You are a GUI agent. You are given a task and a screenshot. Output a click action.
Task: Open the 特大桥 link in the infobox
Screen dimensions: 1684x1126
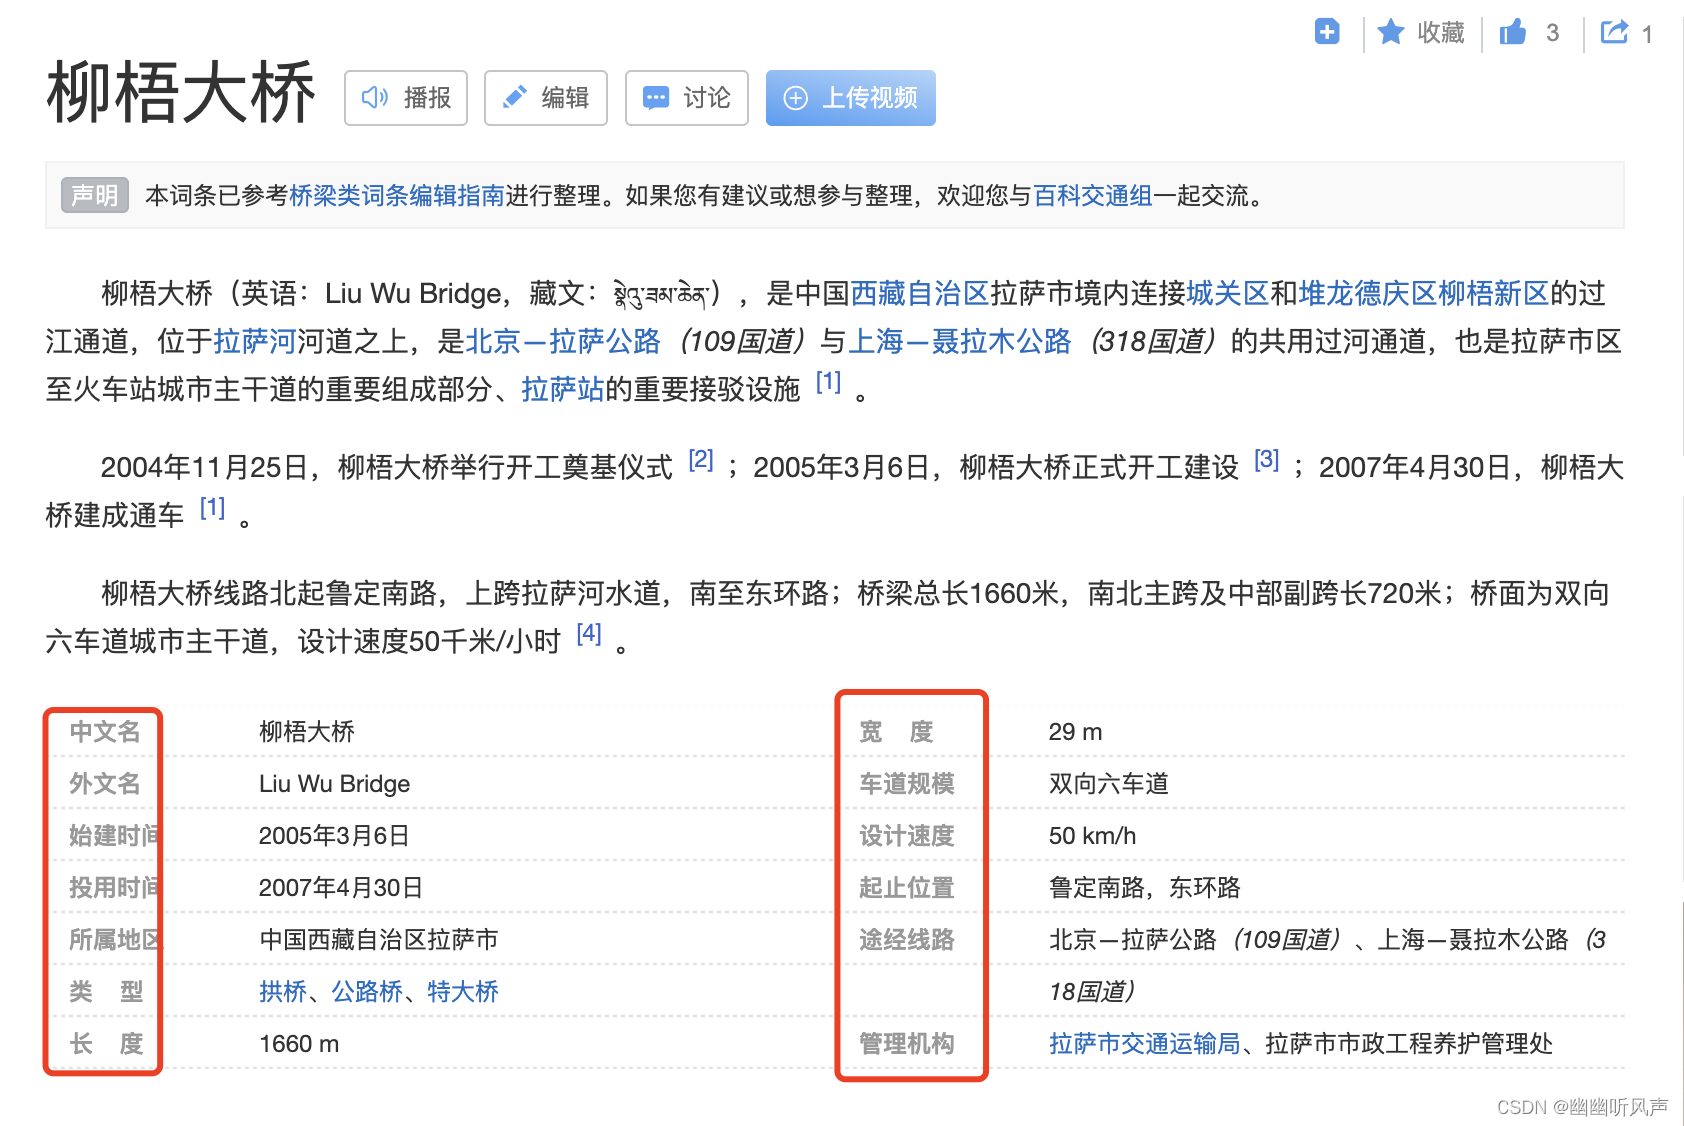[x=463, y=992]
